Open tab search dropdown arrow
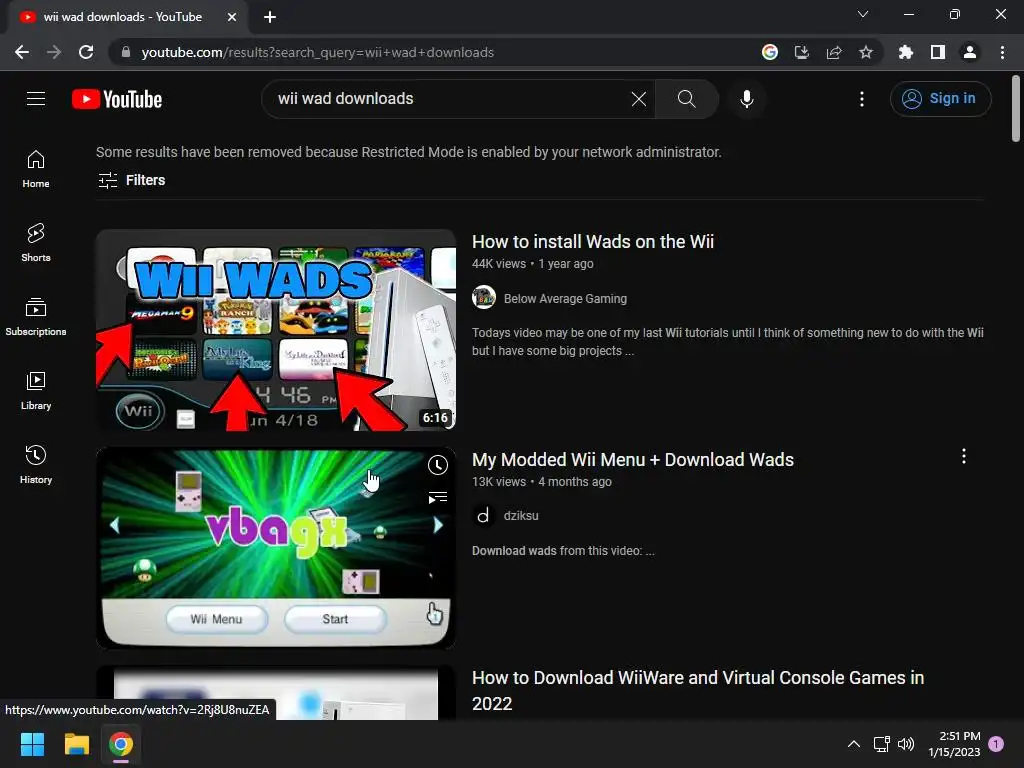The image size is (1024, 768). pos(863,14)
